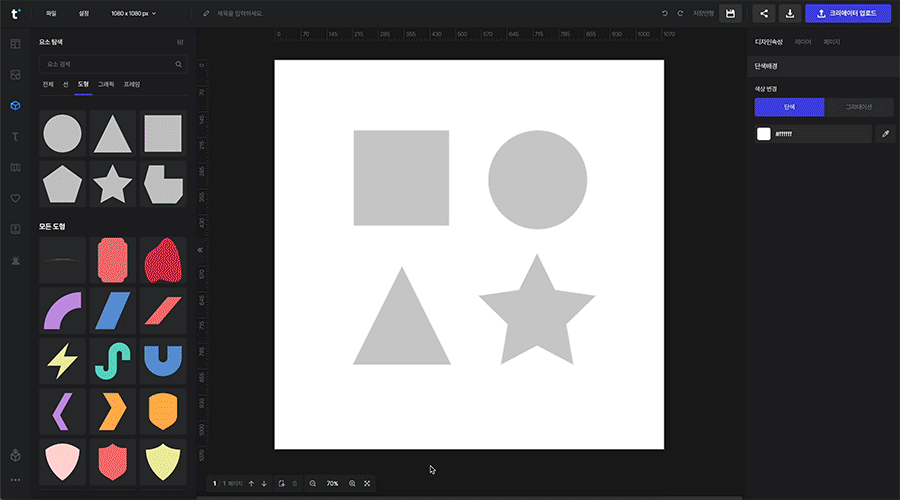The width and height of the screenshot is (900, 500).
Task: Zoom out using the minus magnifier icon
Action: [313, 484]
